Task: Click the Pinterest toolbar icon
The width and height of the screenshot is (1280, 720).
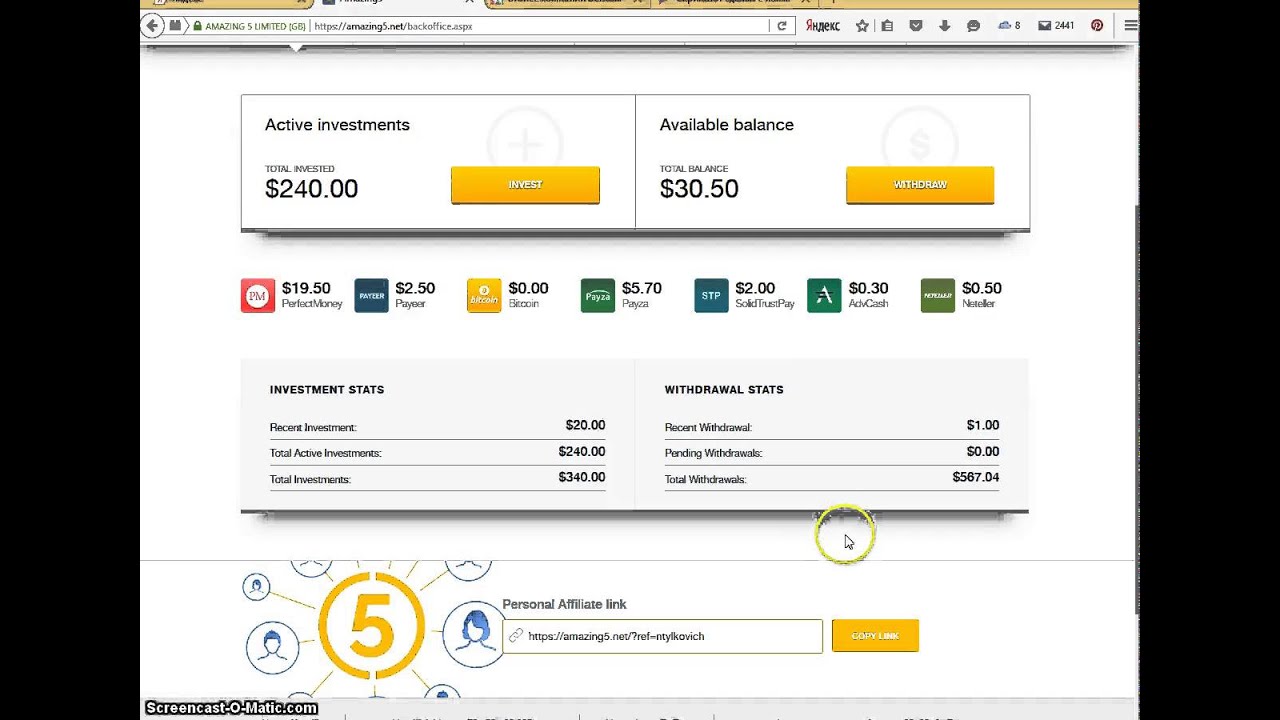Action: [1097, 26]
